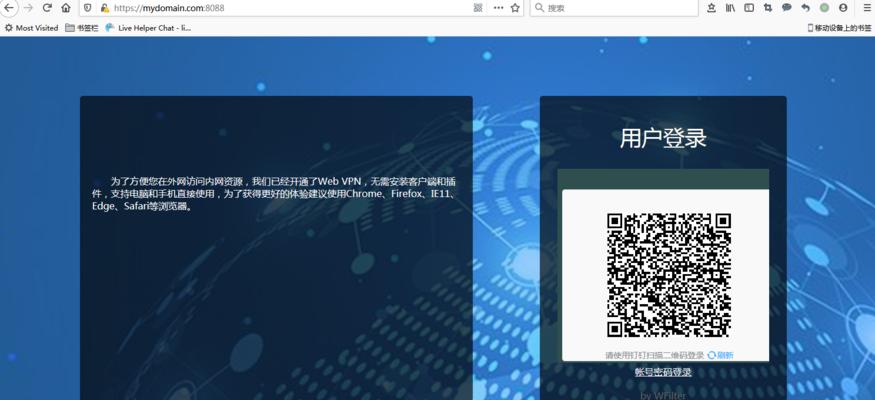Click the undo arrow toolbar icon
The image size is (875, 400).
tap(805, 8)
